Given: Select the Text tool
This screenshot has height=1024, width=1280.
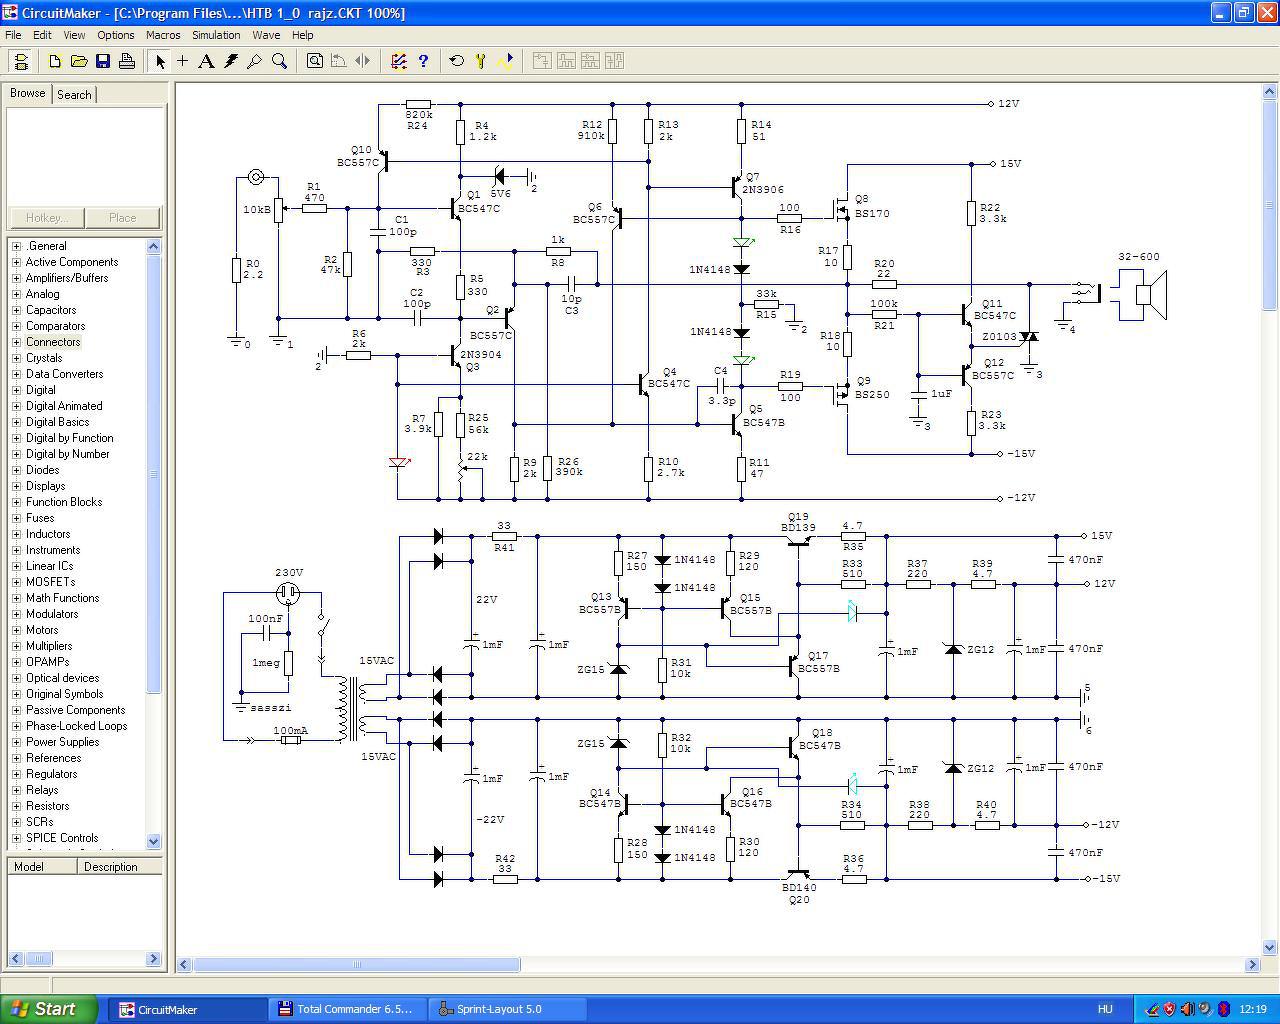Looking at the screenshot, I should (x=206, y=61).
